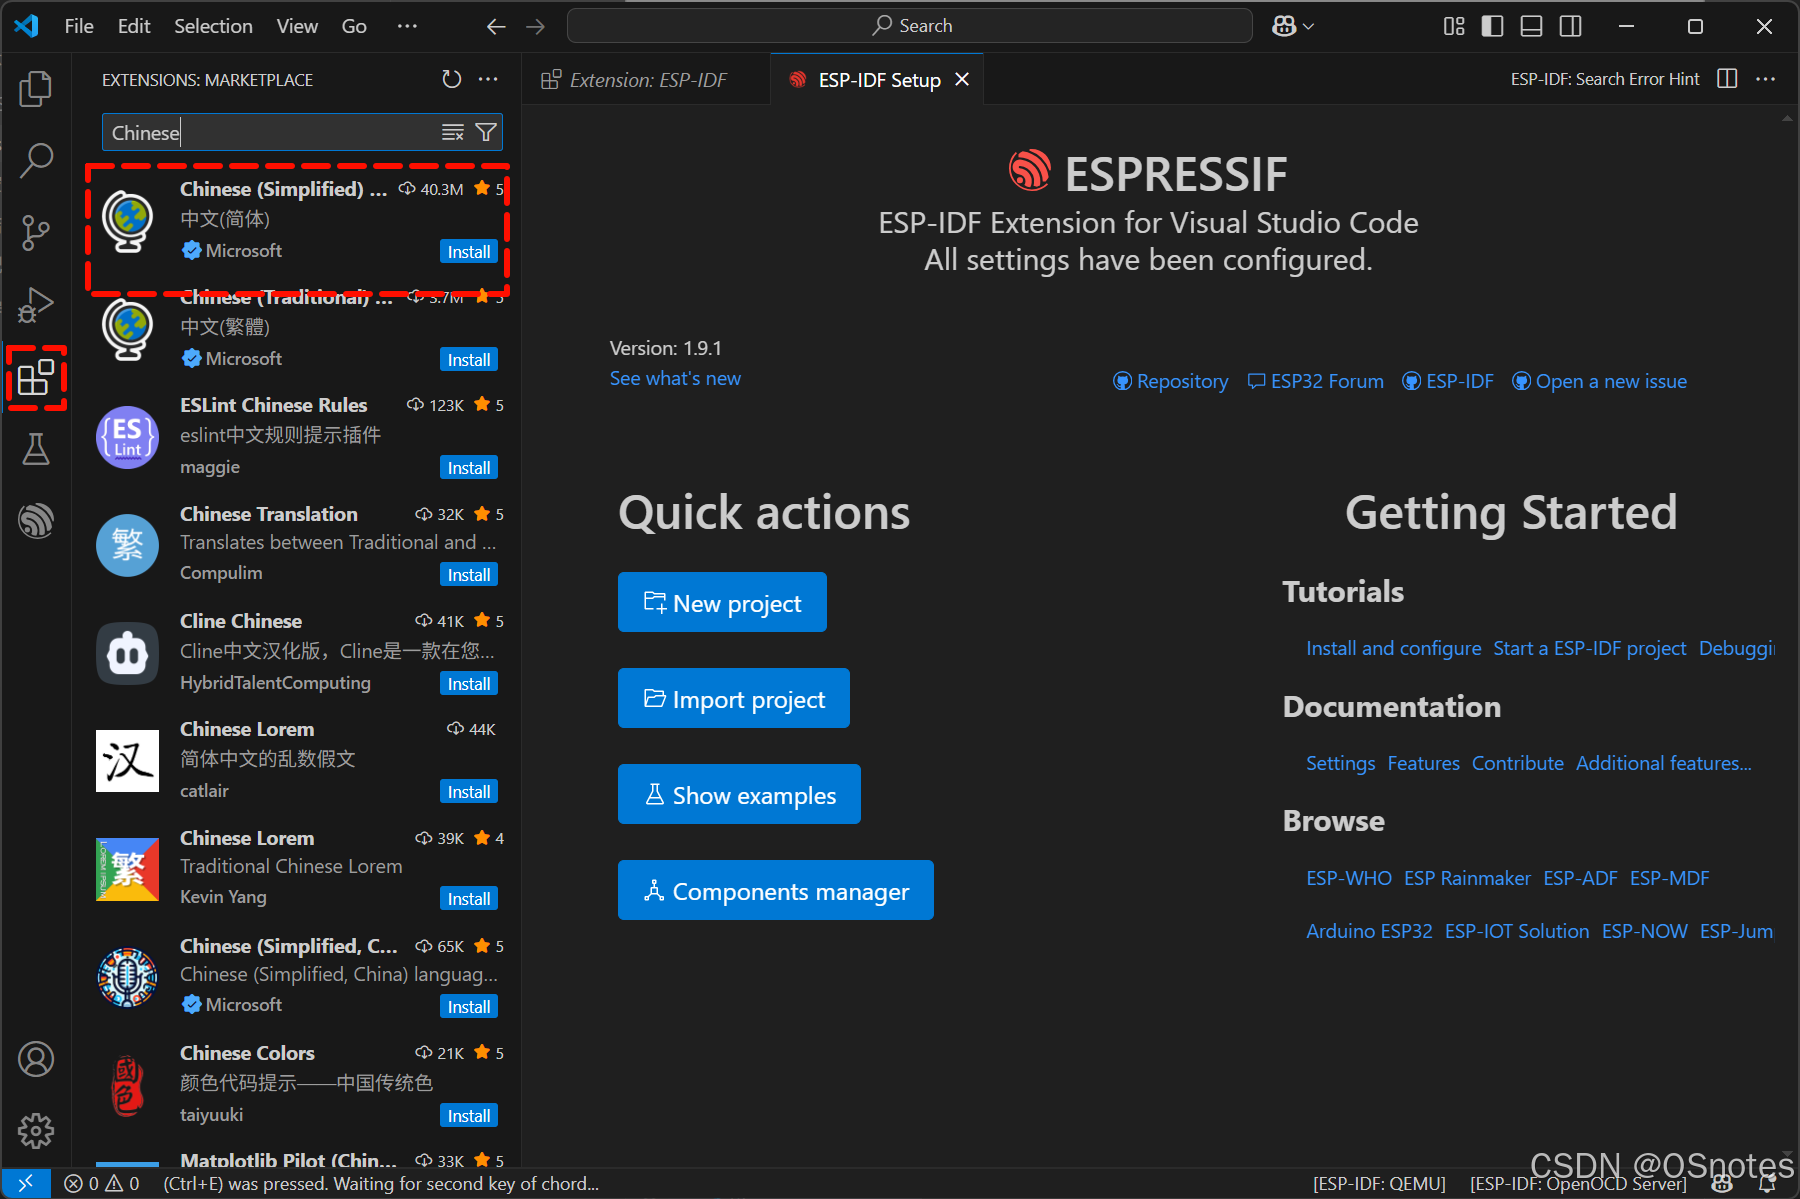Open the Search view in activity bar
This screenshot has width=1800, height=1199.
point(36,160)
